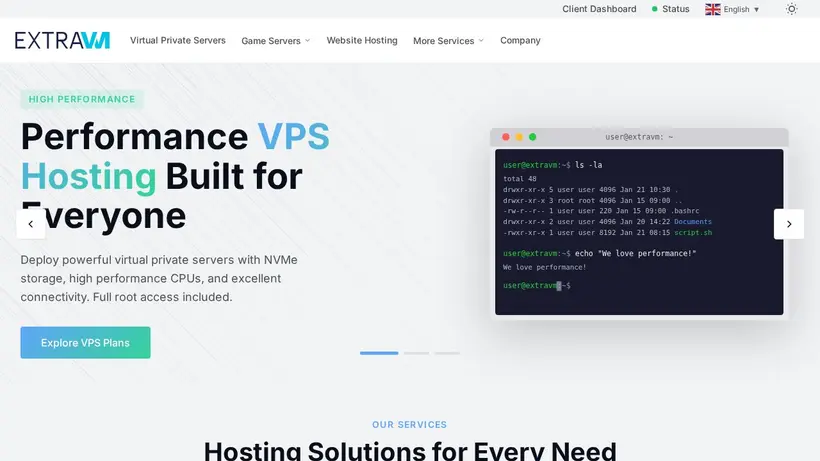Expand the Game Servers dropdown
820x461 pixels.
[x=276, y=41]
